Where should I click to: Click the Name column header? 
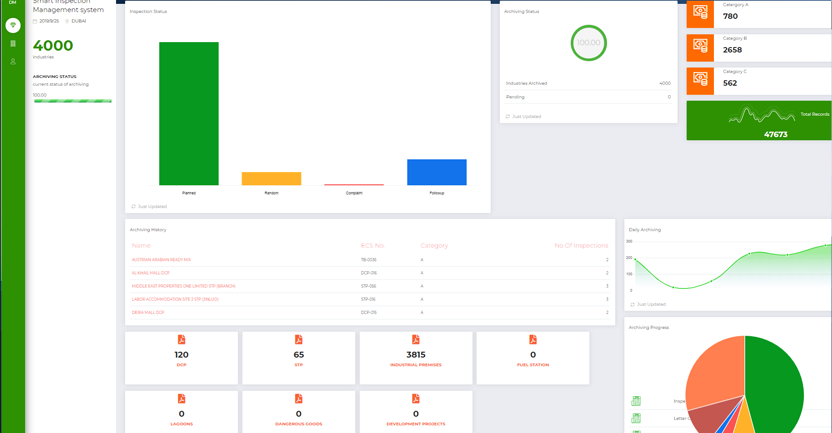tap(141, 246)
